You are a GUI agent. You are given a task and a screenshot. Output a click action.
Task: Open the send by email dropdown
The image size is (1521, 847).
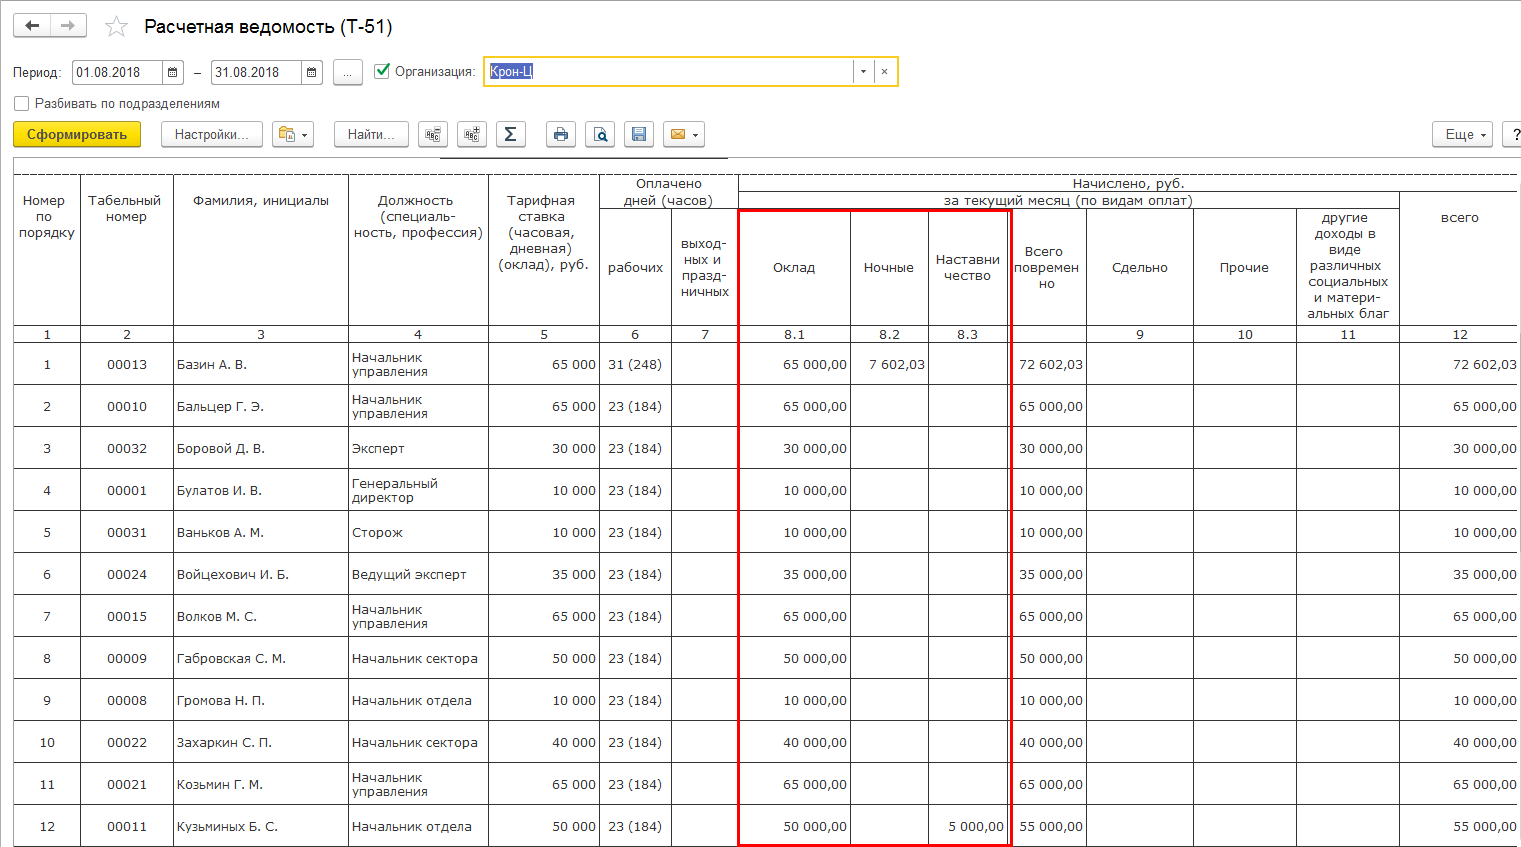[684, 135]
